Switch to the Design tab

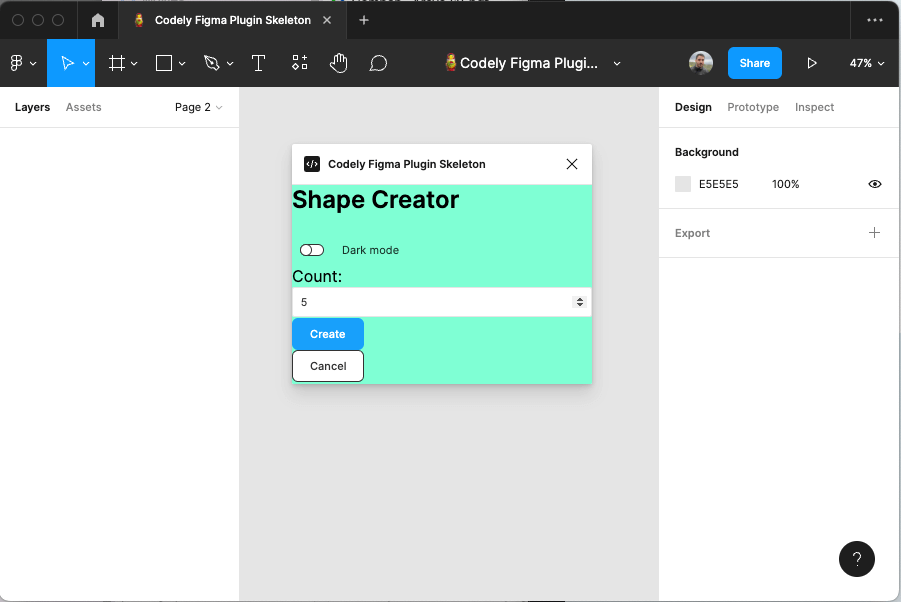pyautogui.click(x=693, y=107)
